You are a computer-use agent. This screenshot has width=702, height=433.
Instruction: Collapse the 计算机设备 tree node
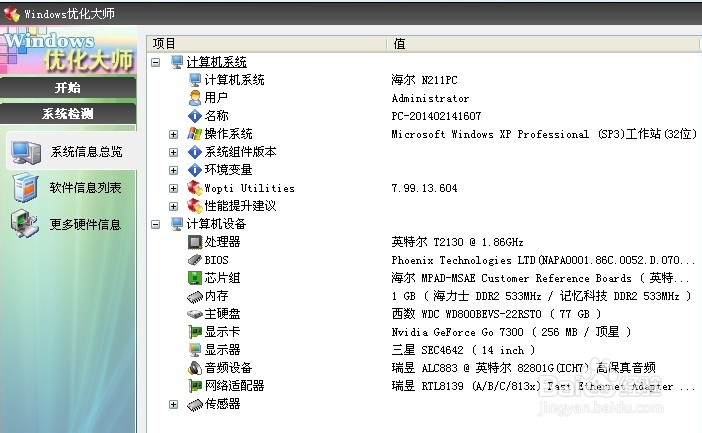coord(155,224)
